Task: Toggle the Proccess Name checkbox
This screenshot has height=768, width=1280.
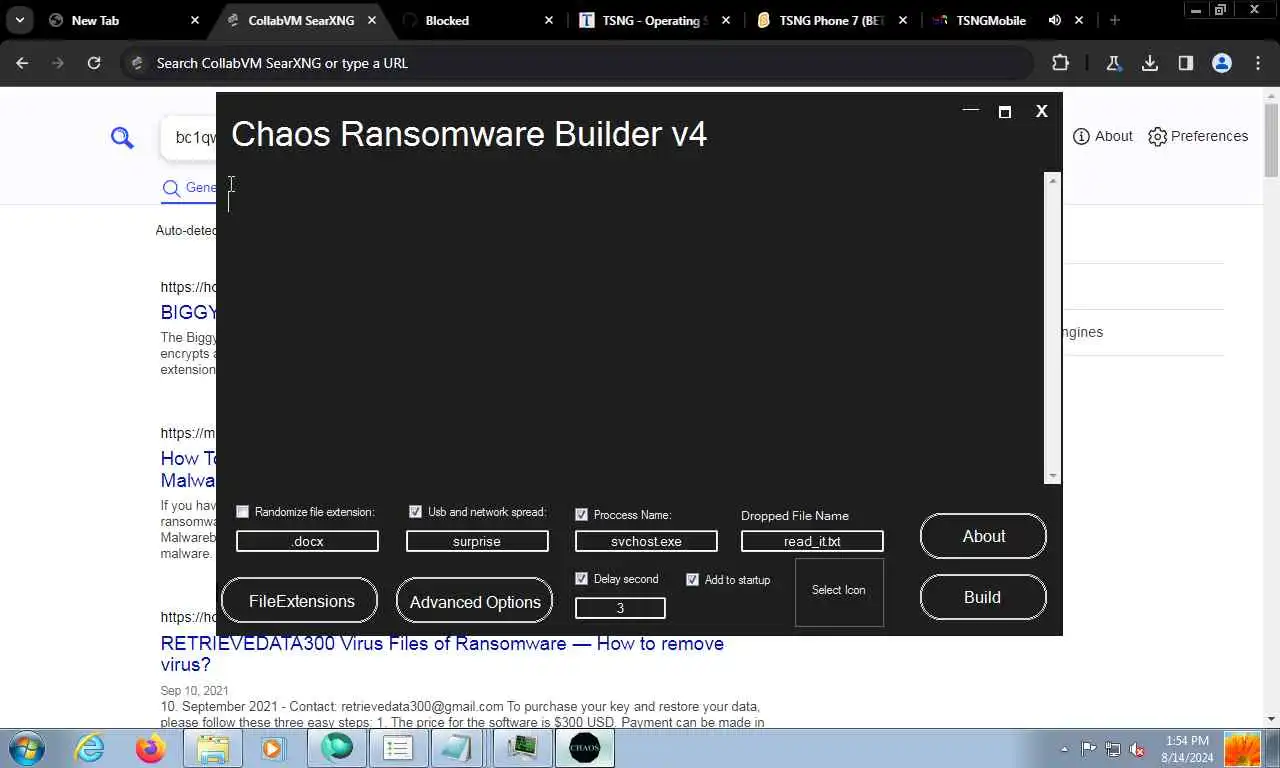Action: 581,514
